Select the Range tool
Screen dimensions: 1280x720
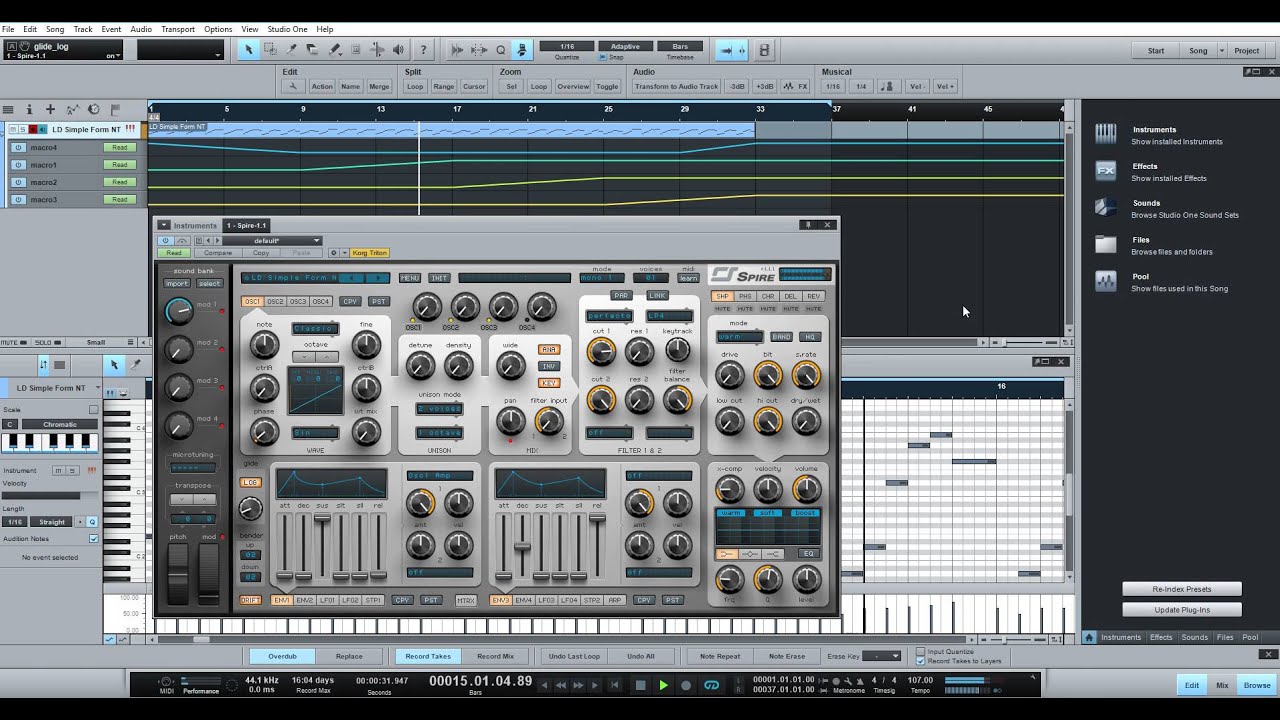(x=270, y=50)
